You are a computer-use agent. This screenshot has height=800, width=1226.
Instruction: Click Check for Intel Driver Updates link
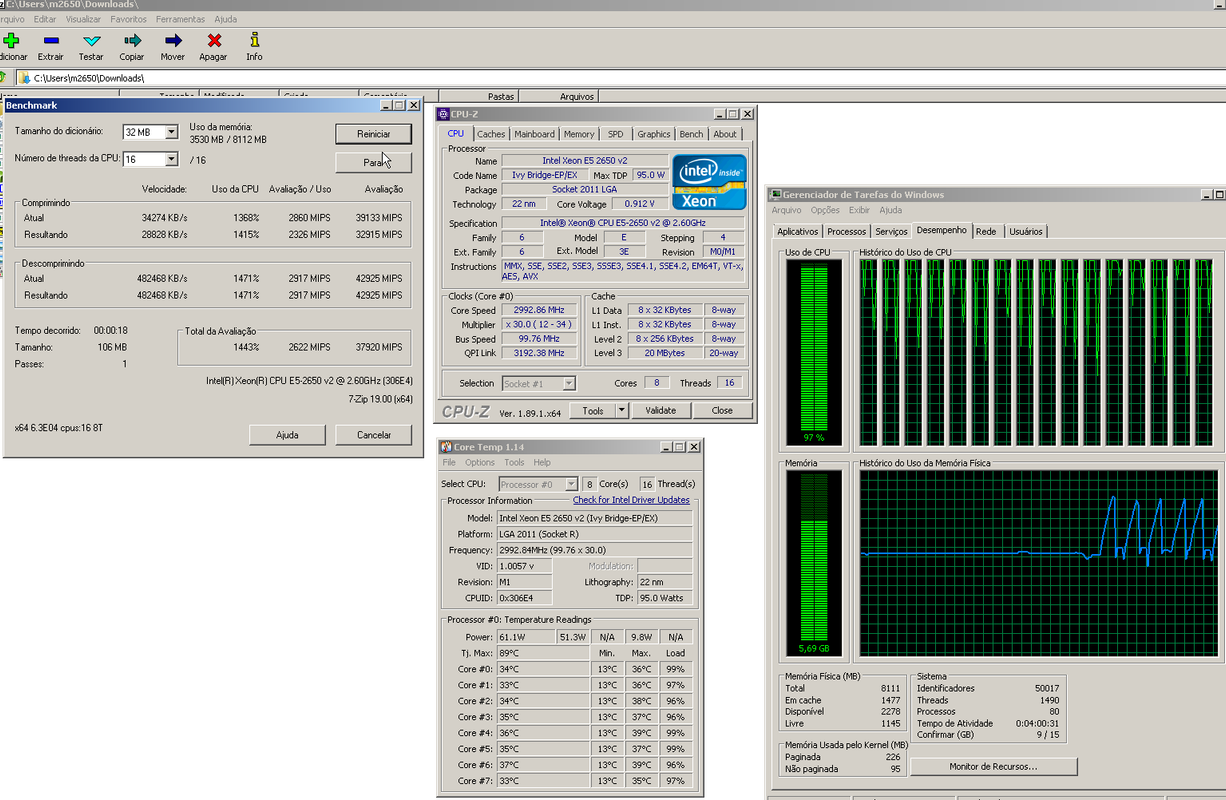[x=631, y=500]
